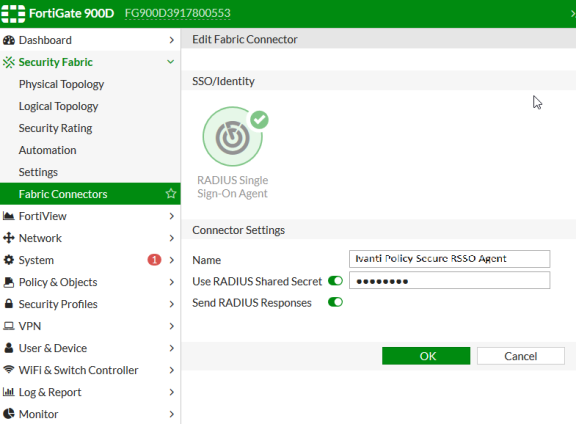Open Security Fabric Settings

(x=38, y=172)
